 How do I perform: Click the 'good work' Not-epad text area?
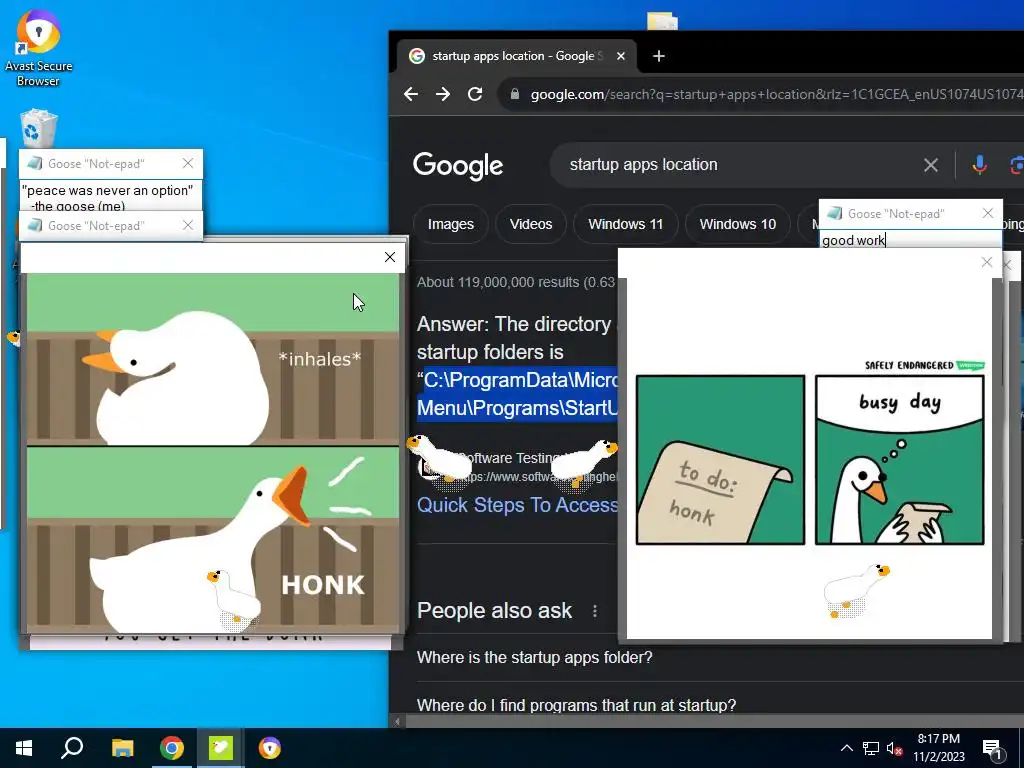[x=910, y=240]
